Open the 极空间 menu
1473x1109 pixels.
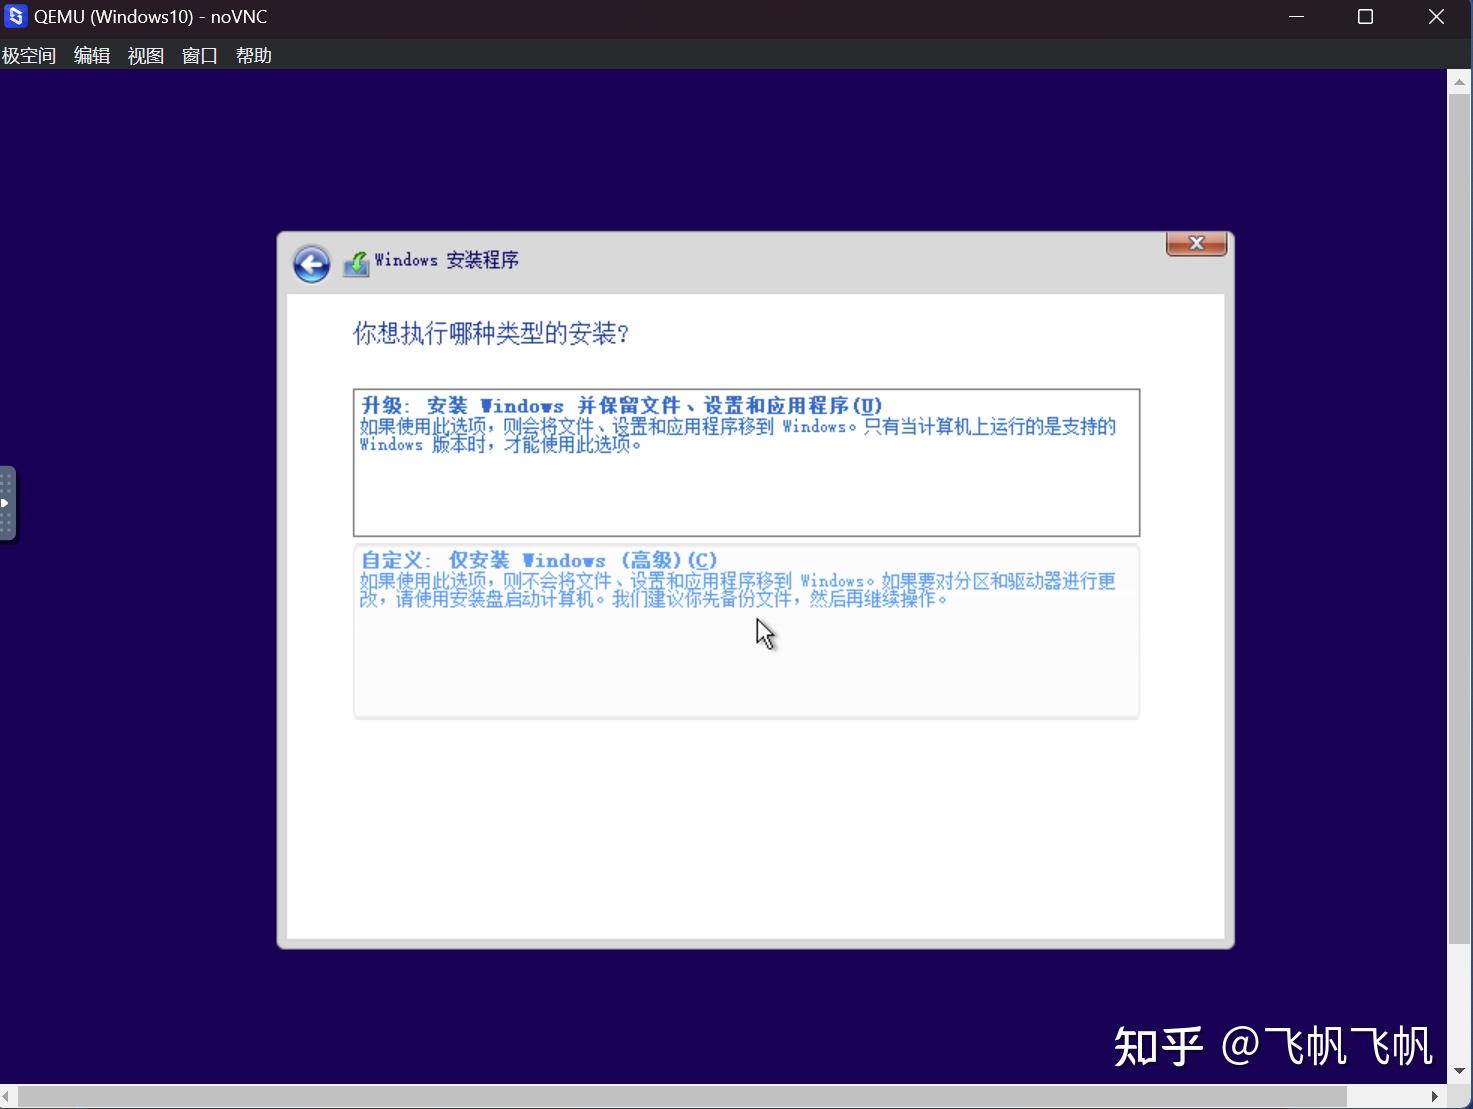click(29, 55)
